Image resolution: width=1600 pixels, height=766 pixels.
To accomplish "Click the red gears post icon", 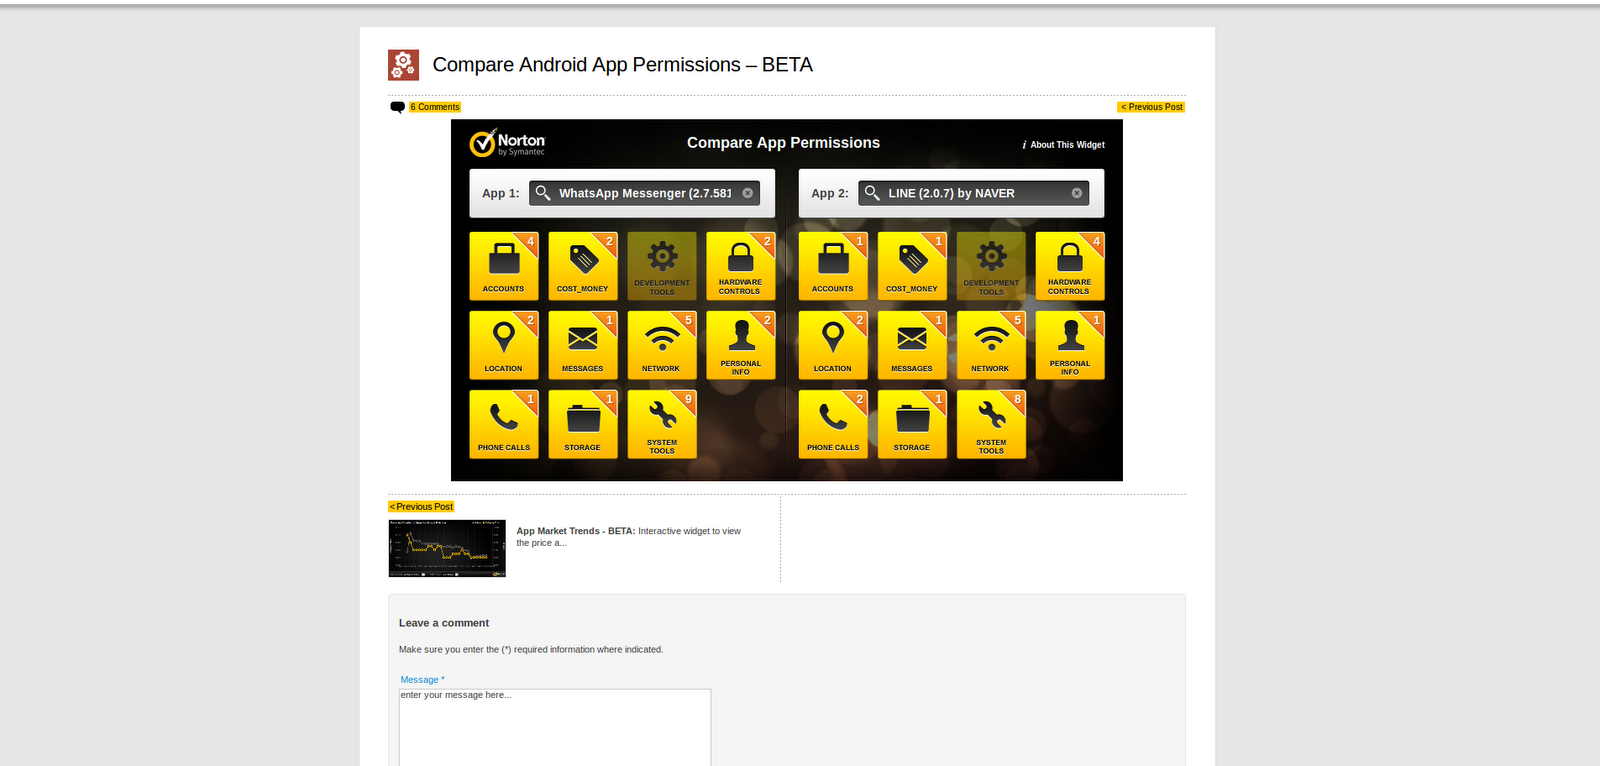I will [403, 65].
